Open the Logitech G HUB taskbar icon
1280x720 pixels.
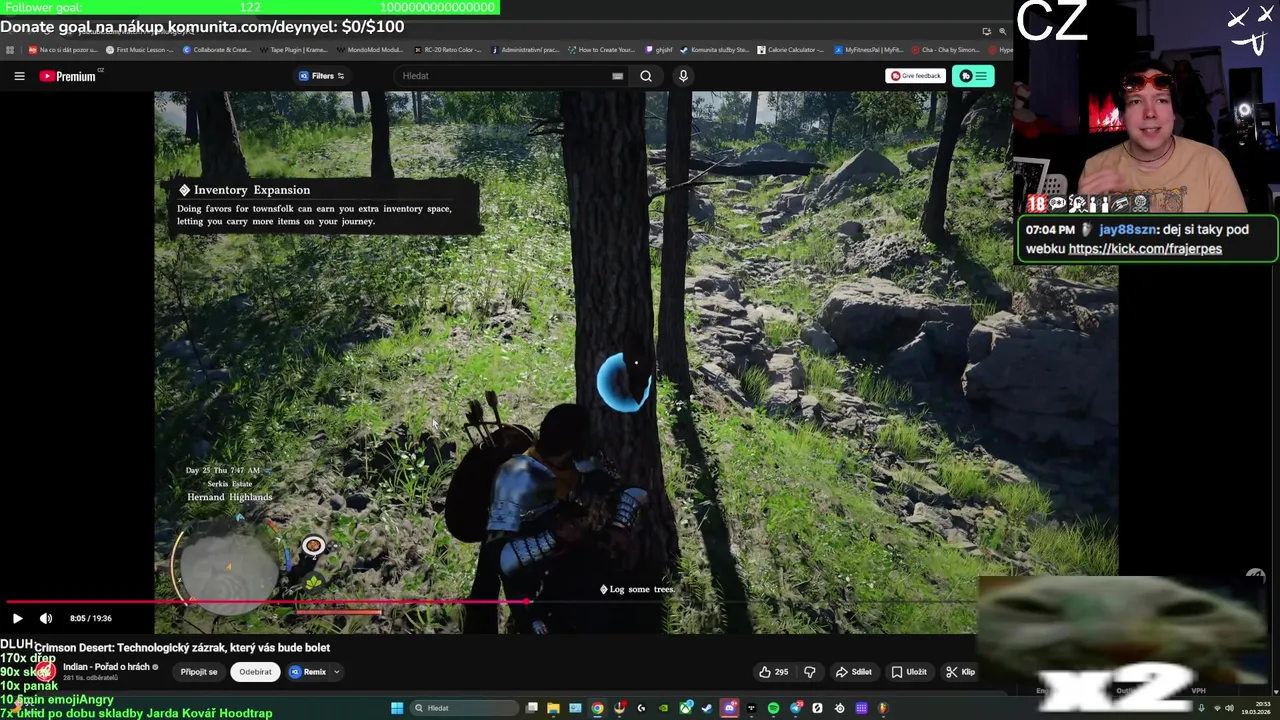coord(641,708)
